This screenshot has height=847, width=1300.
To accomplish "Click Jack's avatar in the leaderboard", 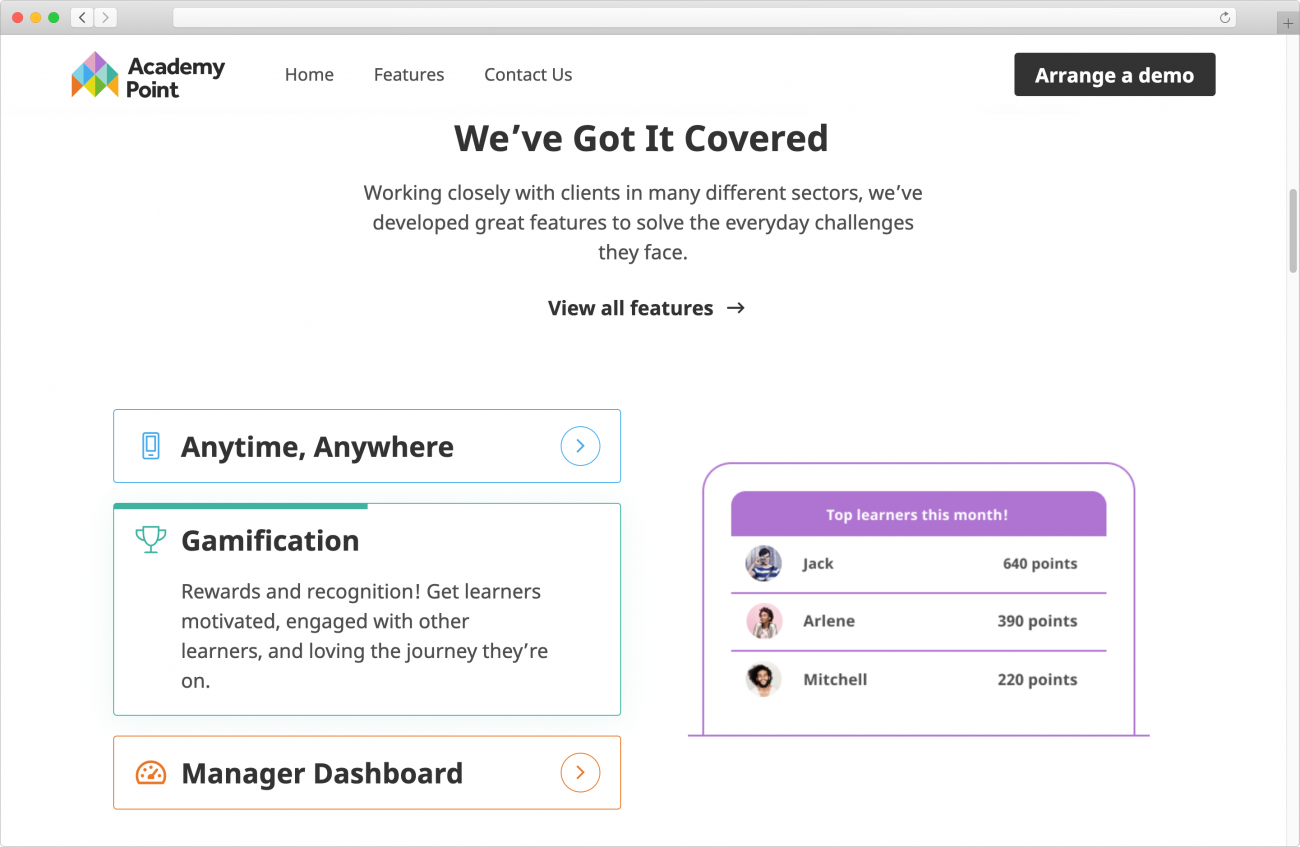I will pyautogui.click(x=764, y=563).
